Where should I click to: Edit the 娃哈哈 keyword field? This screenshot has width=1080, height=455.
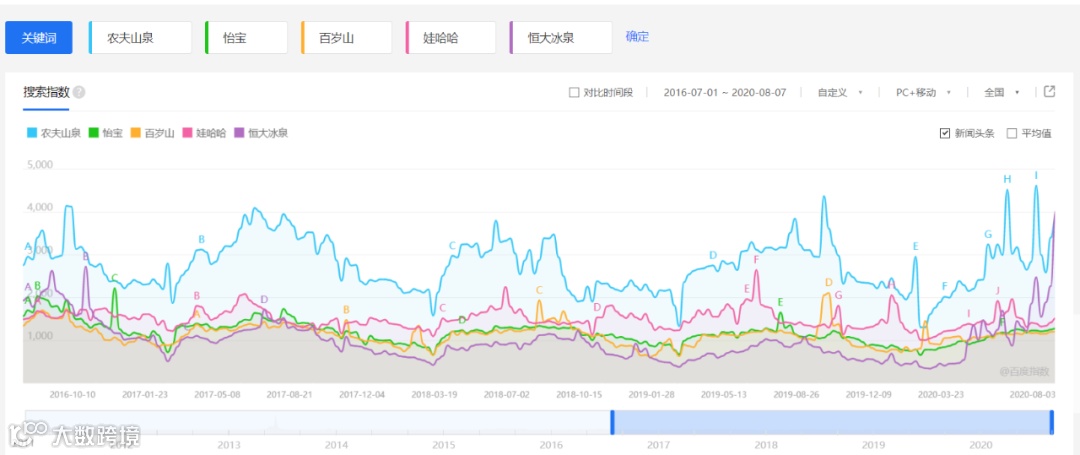tap(451, 37)
